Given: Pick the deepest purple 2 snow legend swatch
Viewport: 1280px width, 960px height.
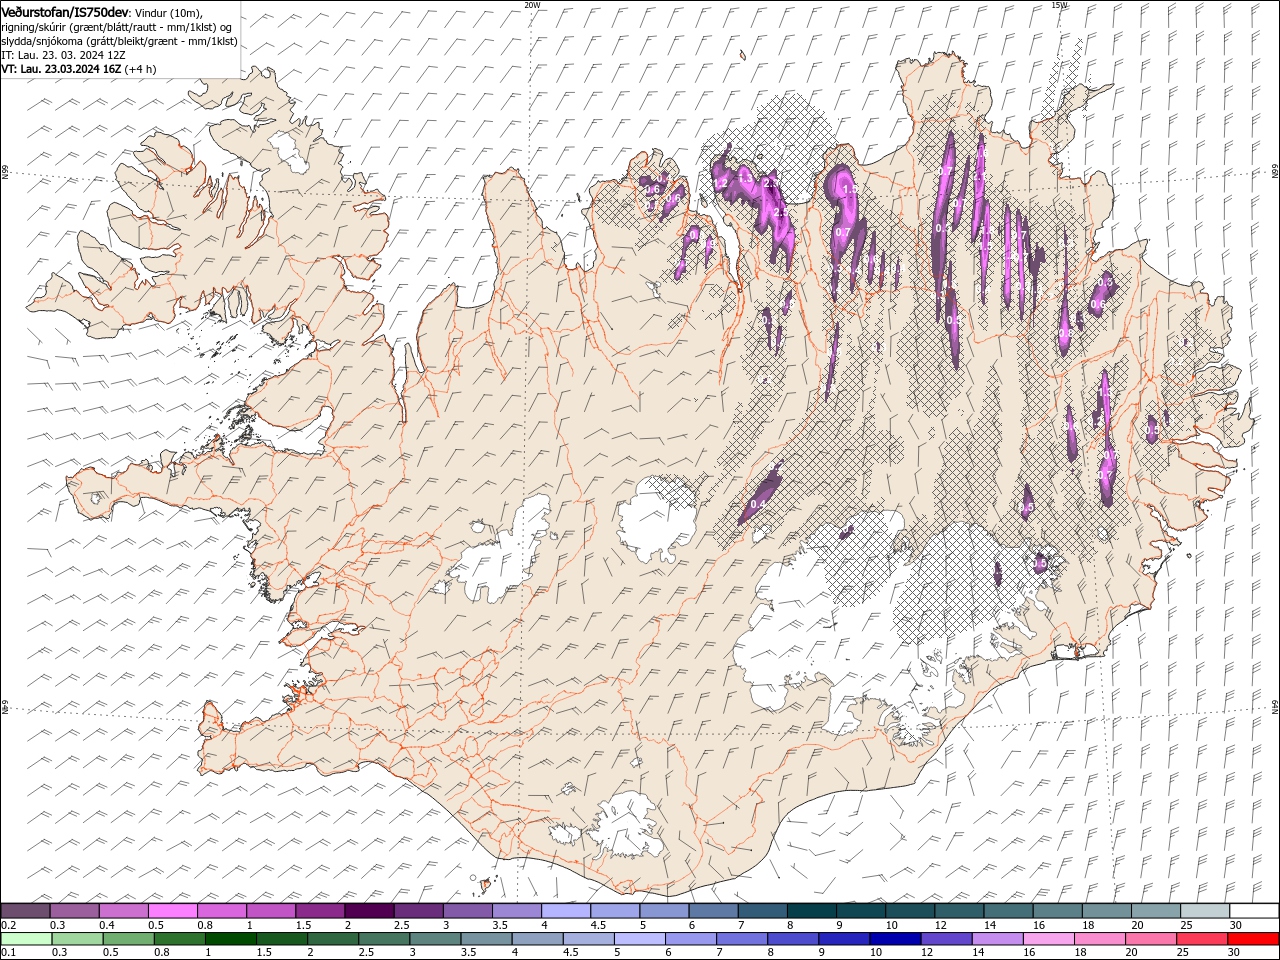Looking at the screenshot, I should coord(369,911).
